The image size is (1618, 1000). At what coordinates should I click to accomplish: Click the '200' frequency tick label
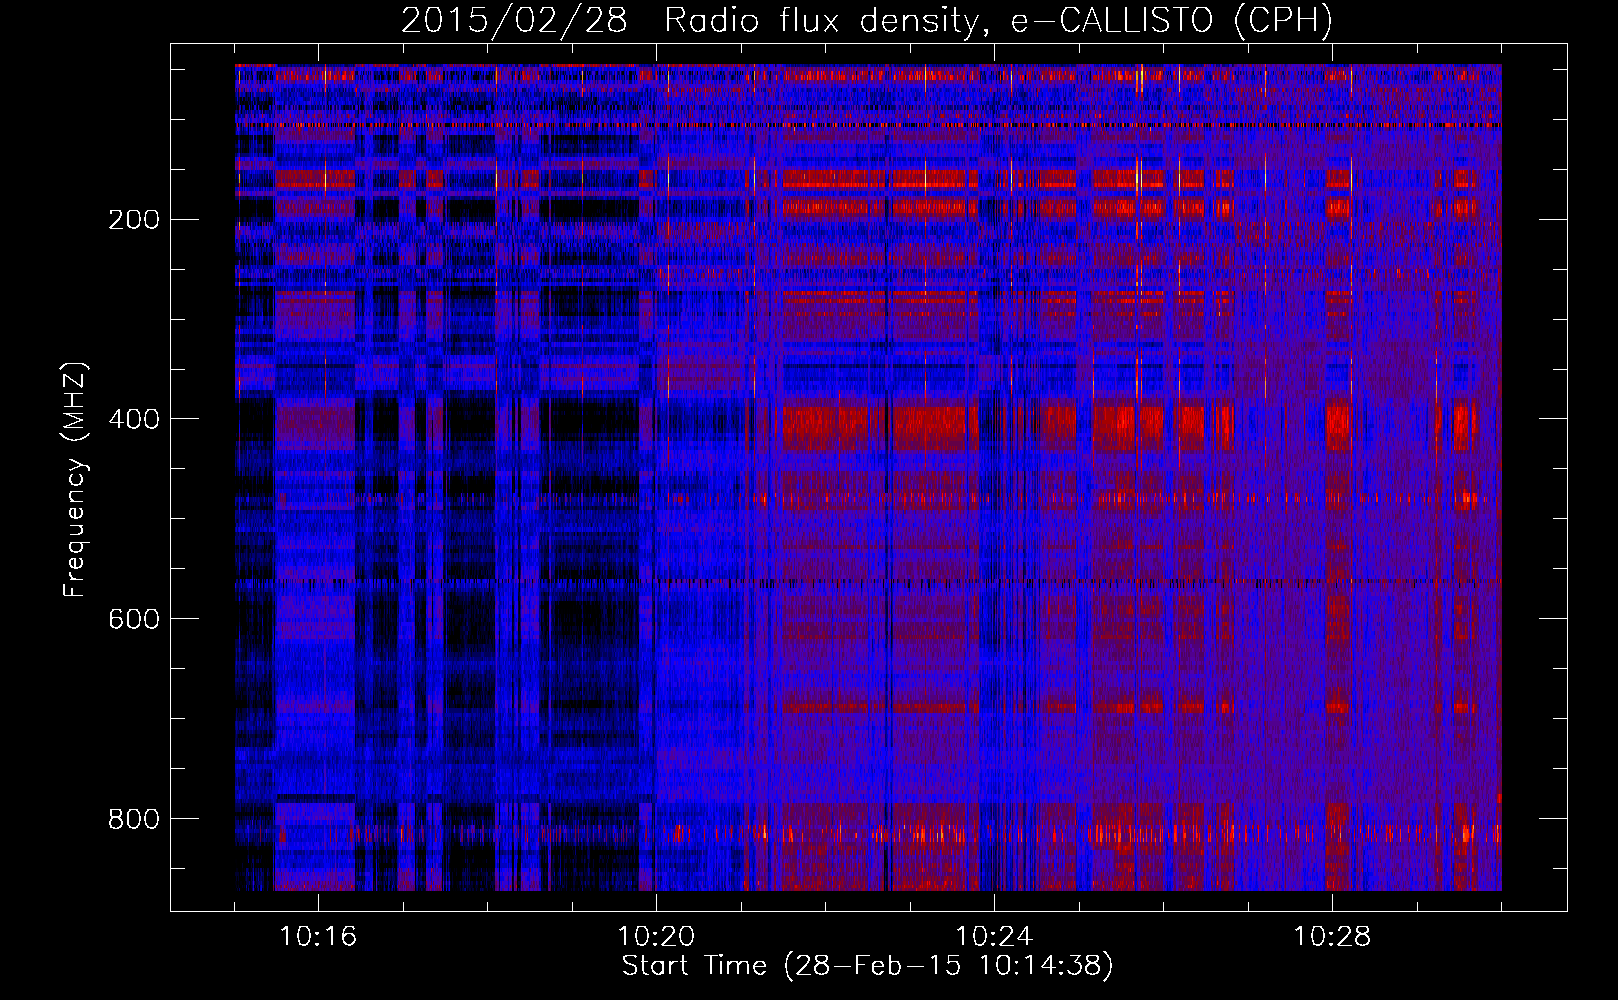pos(134,220)
